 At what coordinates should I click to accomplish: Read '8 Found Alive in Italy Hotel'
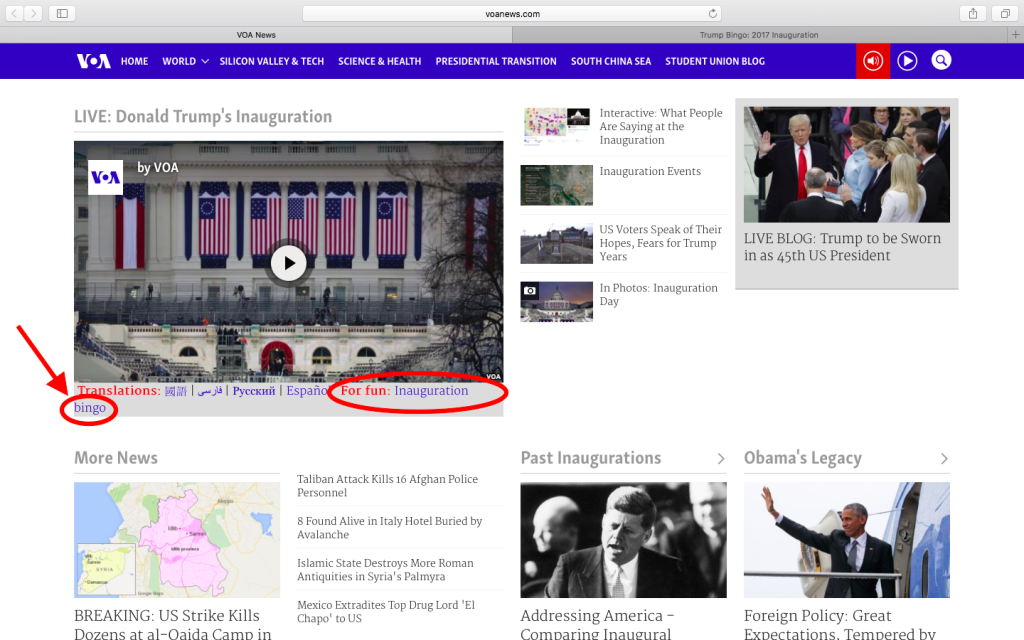pos(389,528)
